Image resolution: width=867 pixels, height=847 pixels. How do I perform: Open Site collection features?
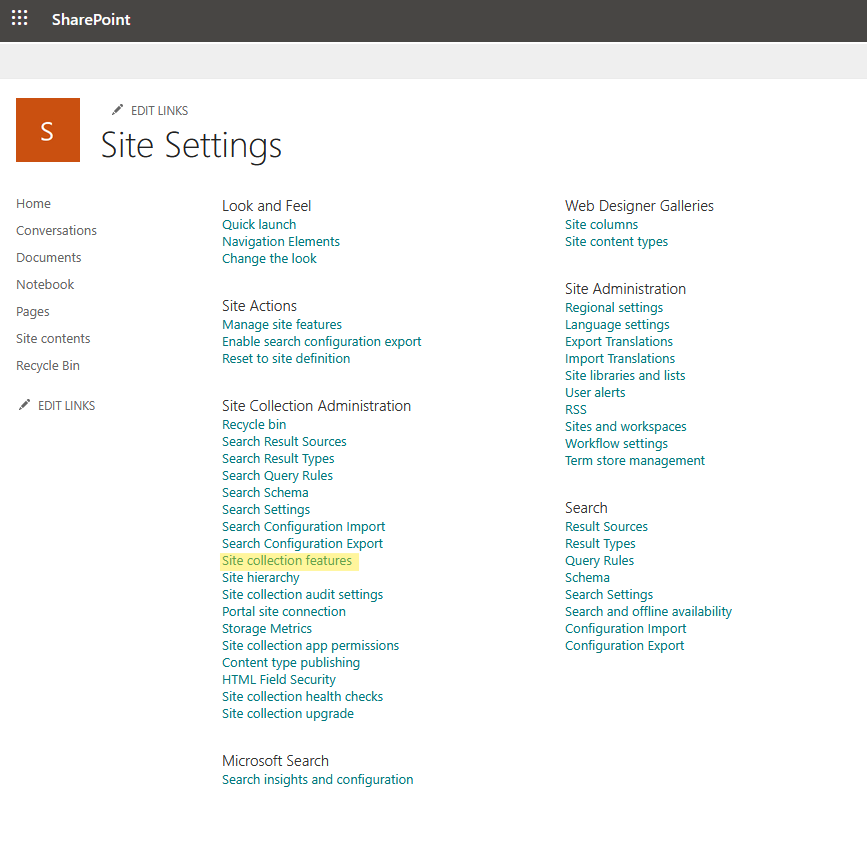[x=288, y=560]
